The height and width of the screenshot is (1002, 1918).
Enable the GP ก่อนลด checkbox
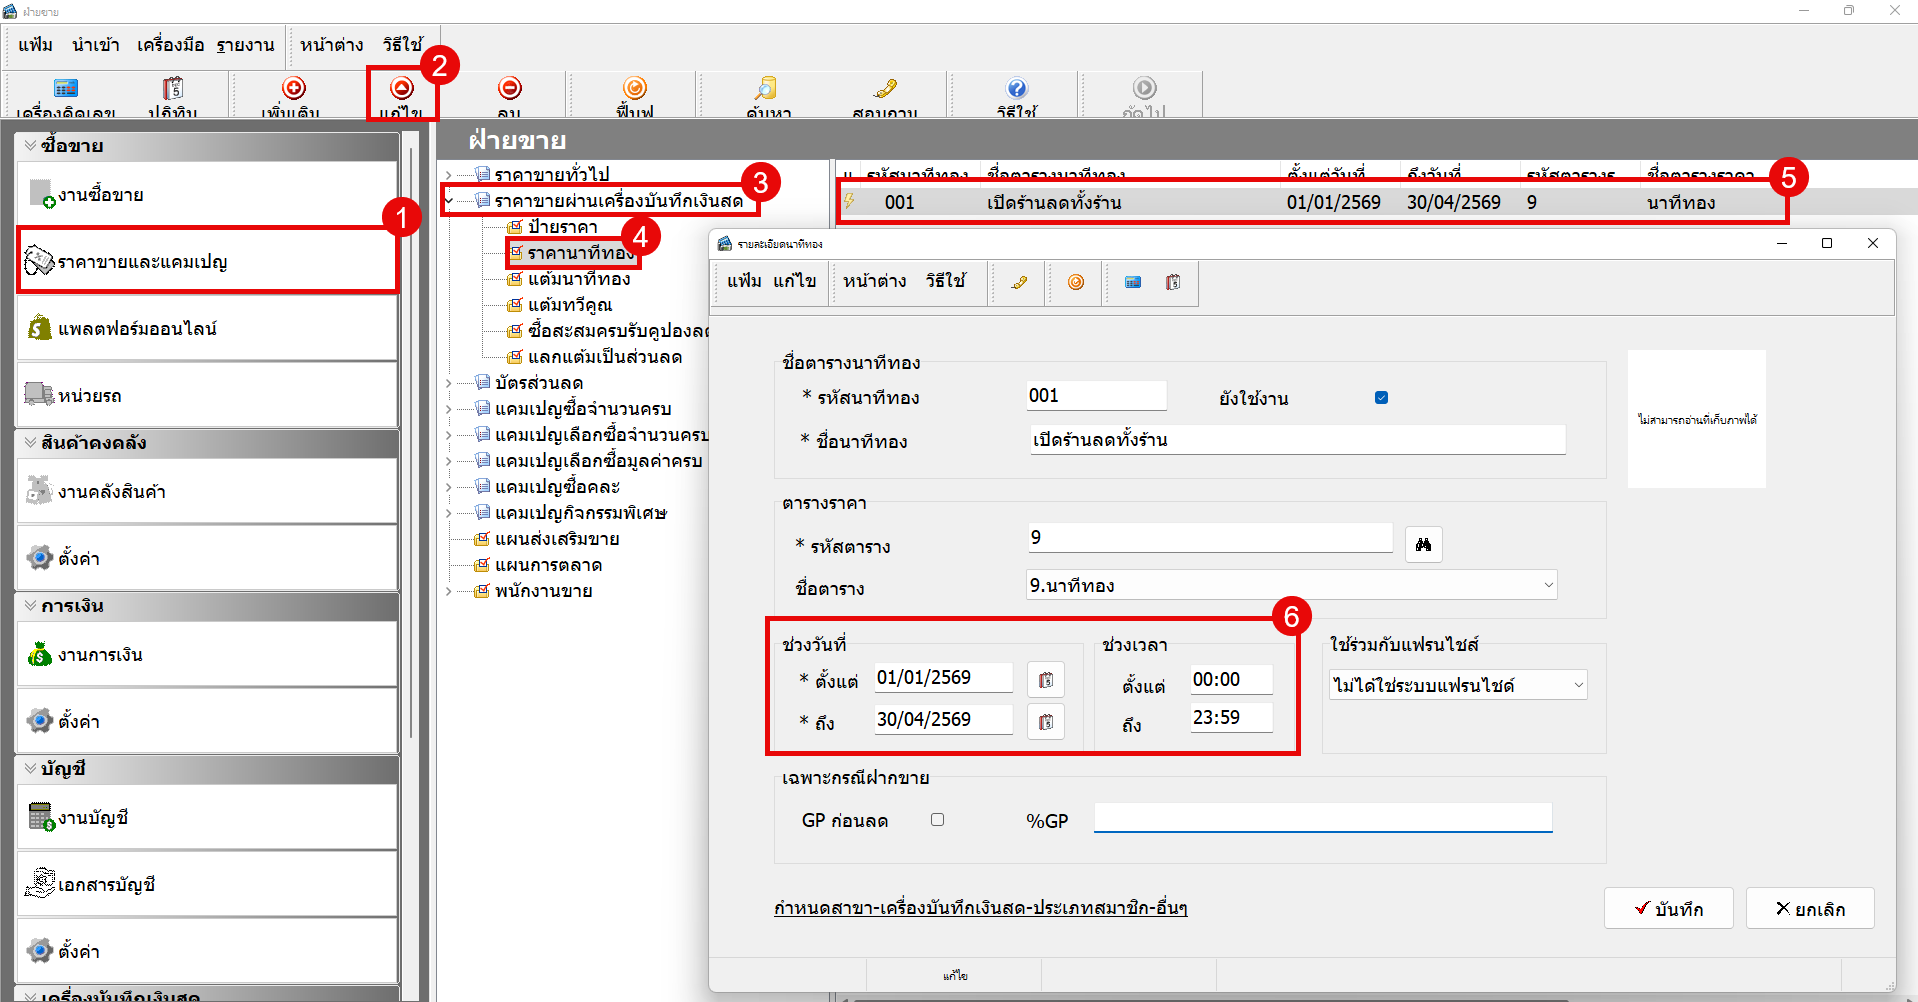pos(937,819)
